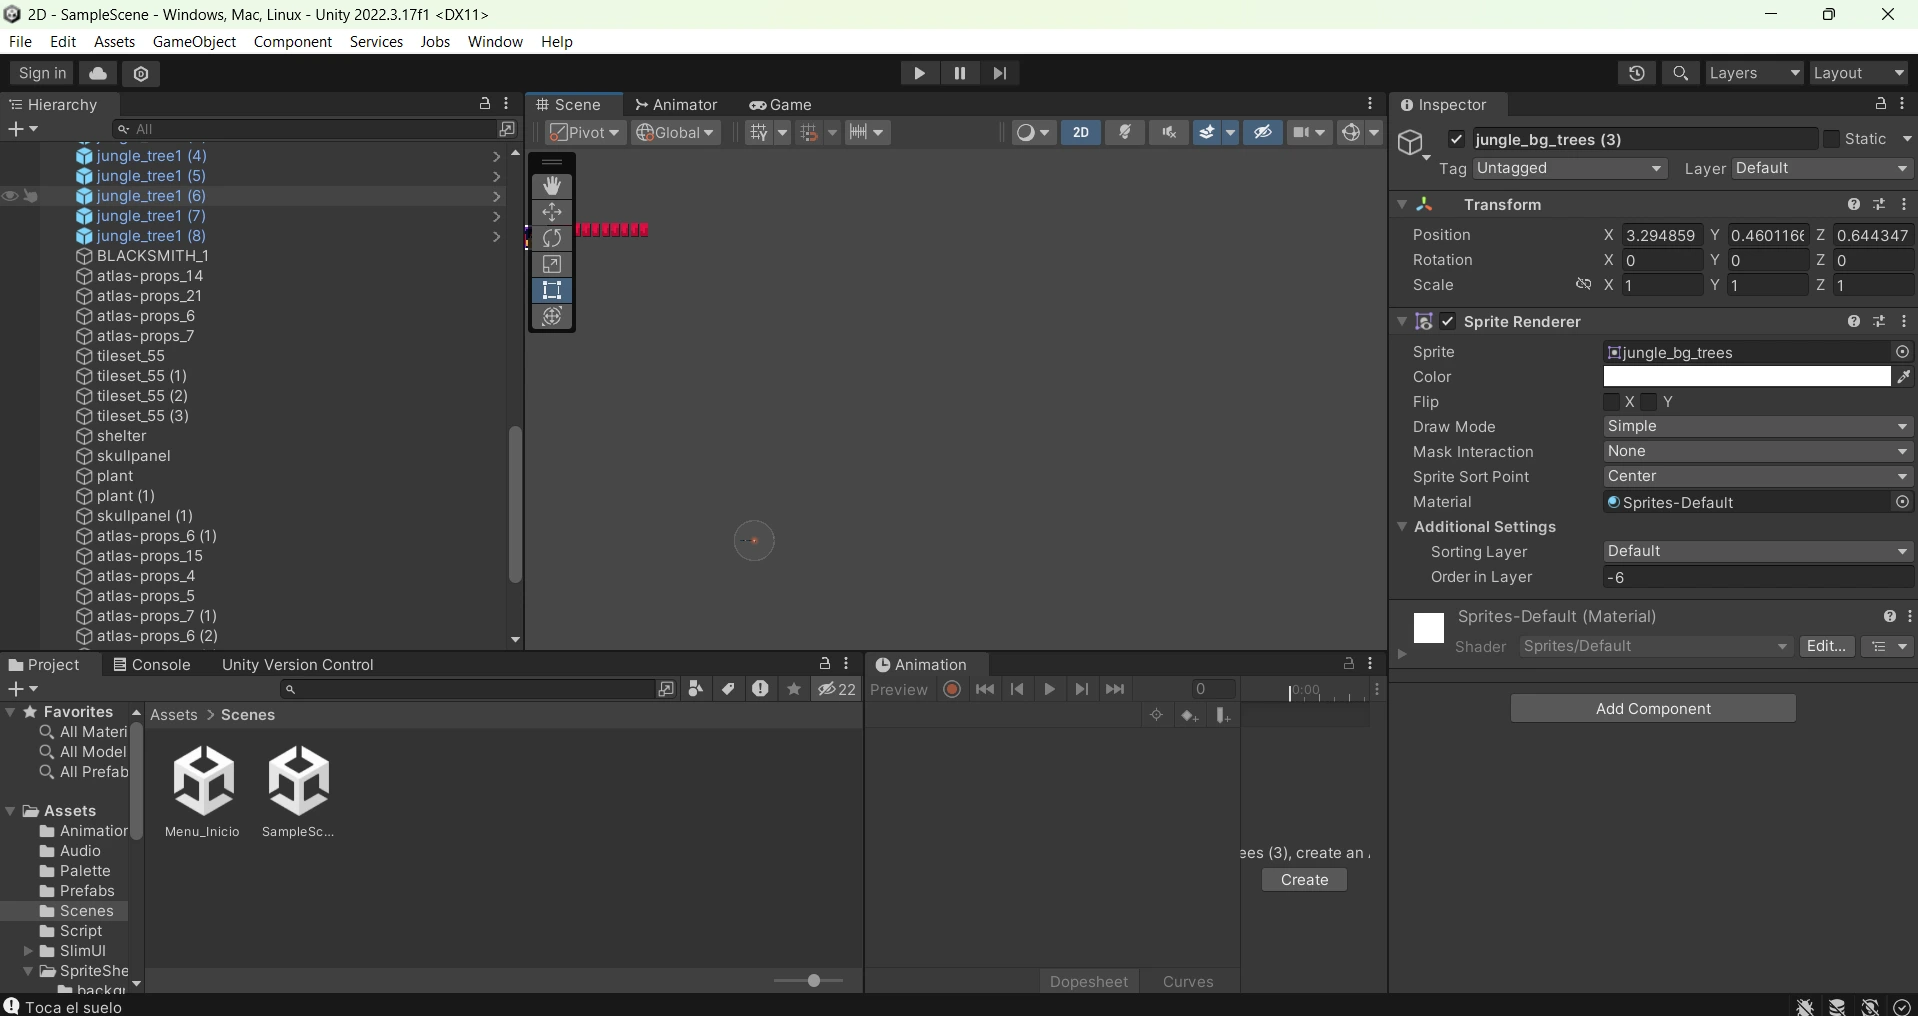The width and height of the screenshot is (1918, 1016).
Task: Check the Static checkbox in the Inspector
Action: pos(1832,138)
